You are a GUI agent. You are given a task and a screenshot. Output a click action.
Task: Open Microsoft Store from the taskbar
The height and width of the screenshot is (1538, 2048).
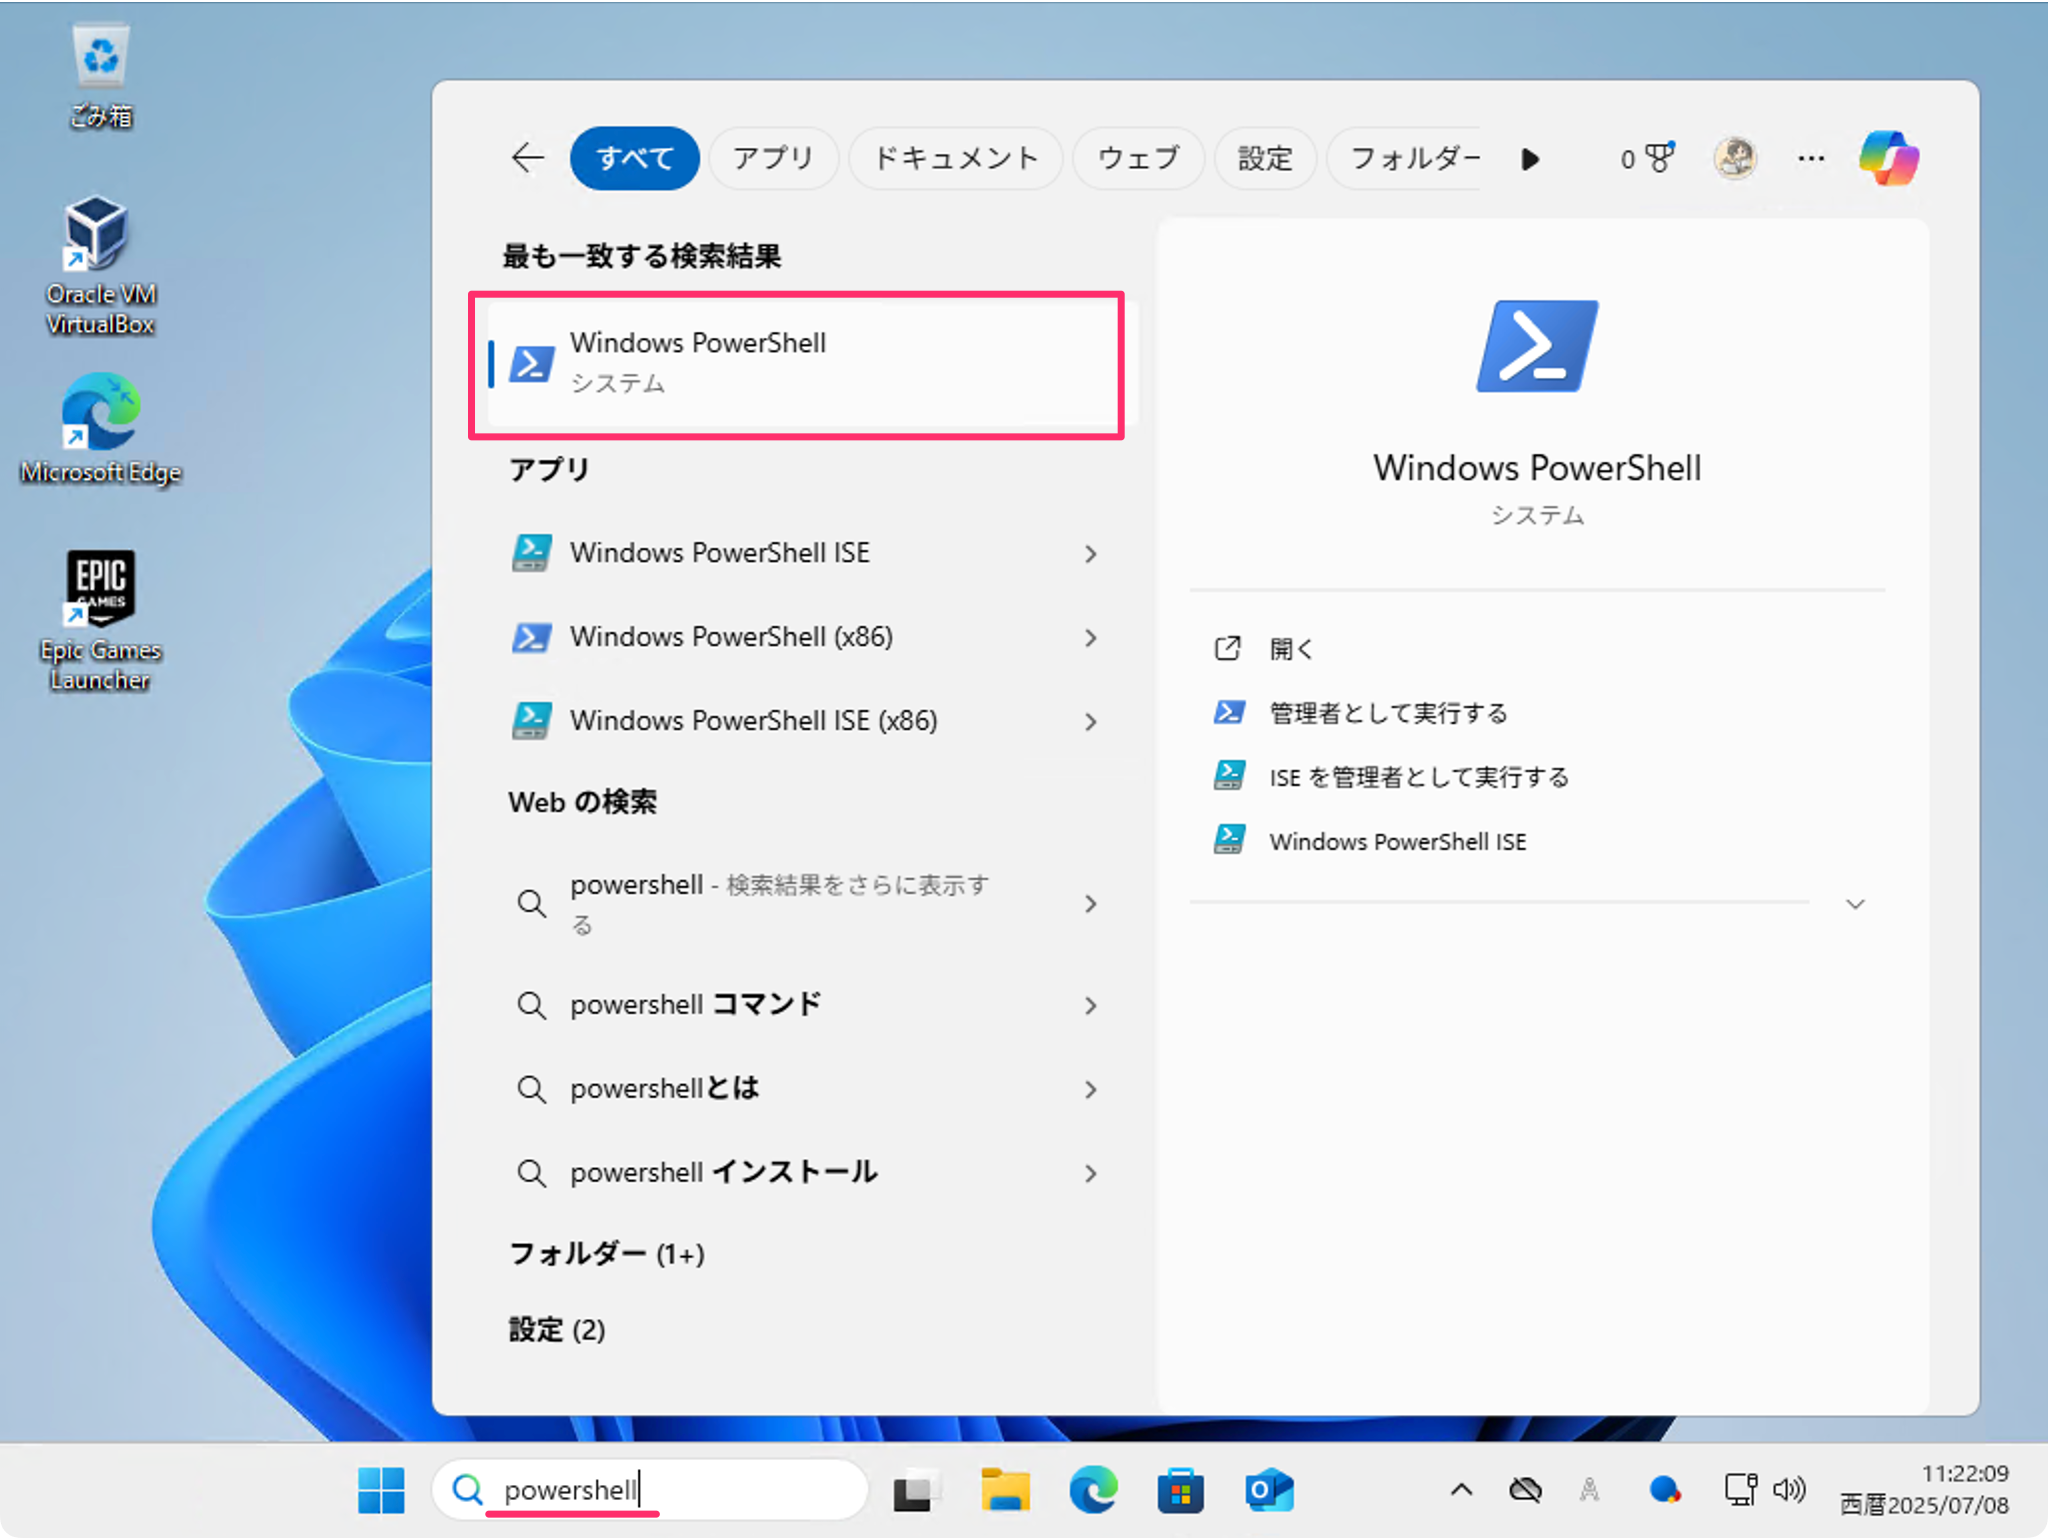coord(1180,1489)
